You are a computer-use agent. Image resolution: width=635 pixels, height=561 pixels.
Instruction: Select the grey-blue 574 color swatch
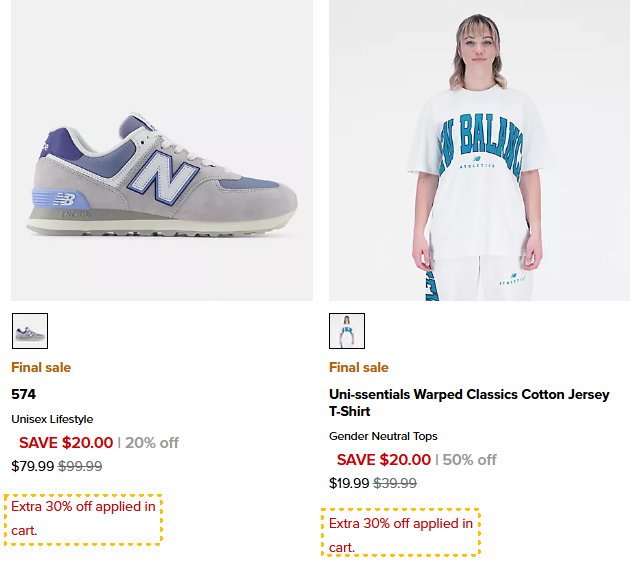[30, 331]
